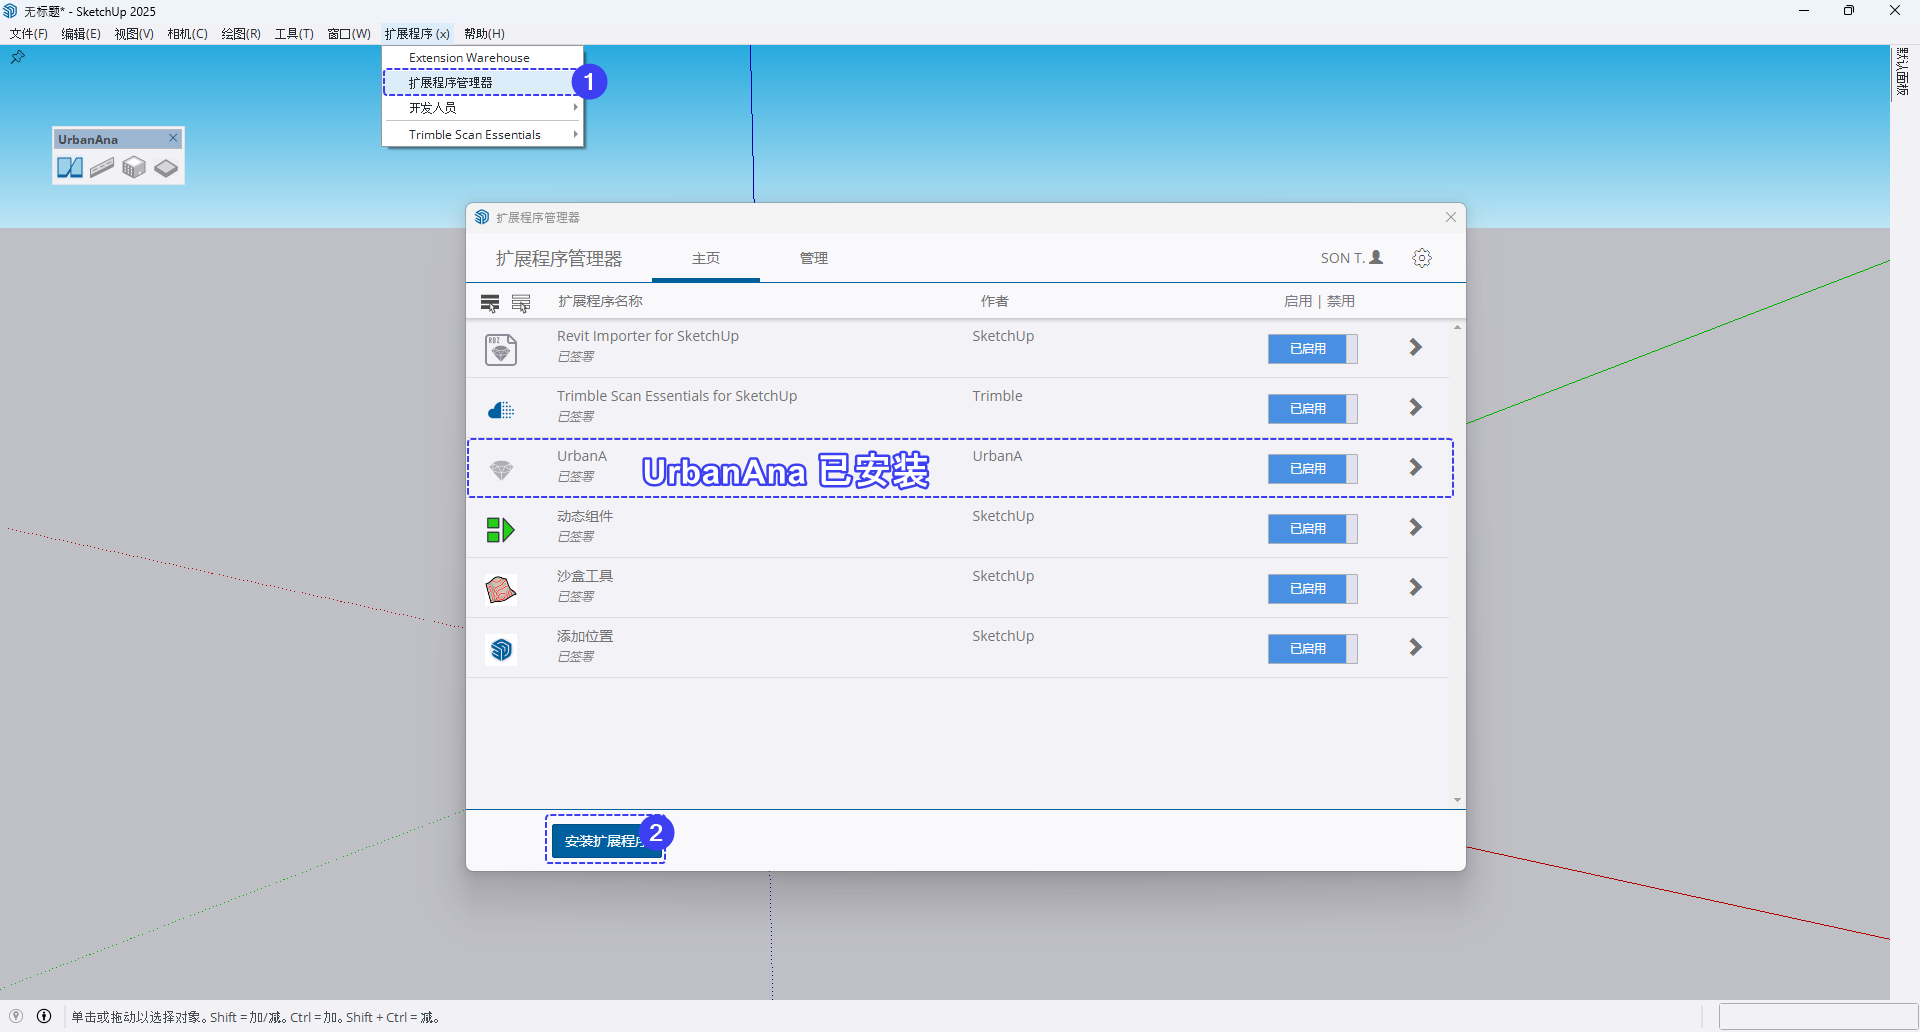Close the Extension Manager dialog

tap(1451, 217)
